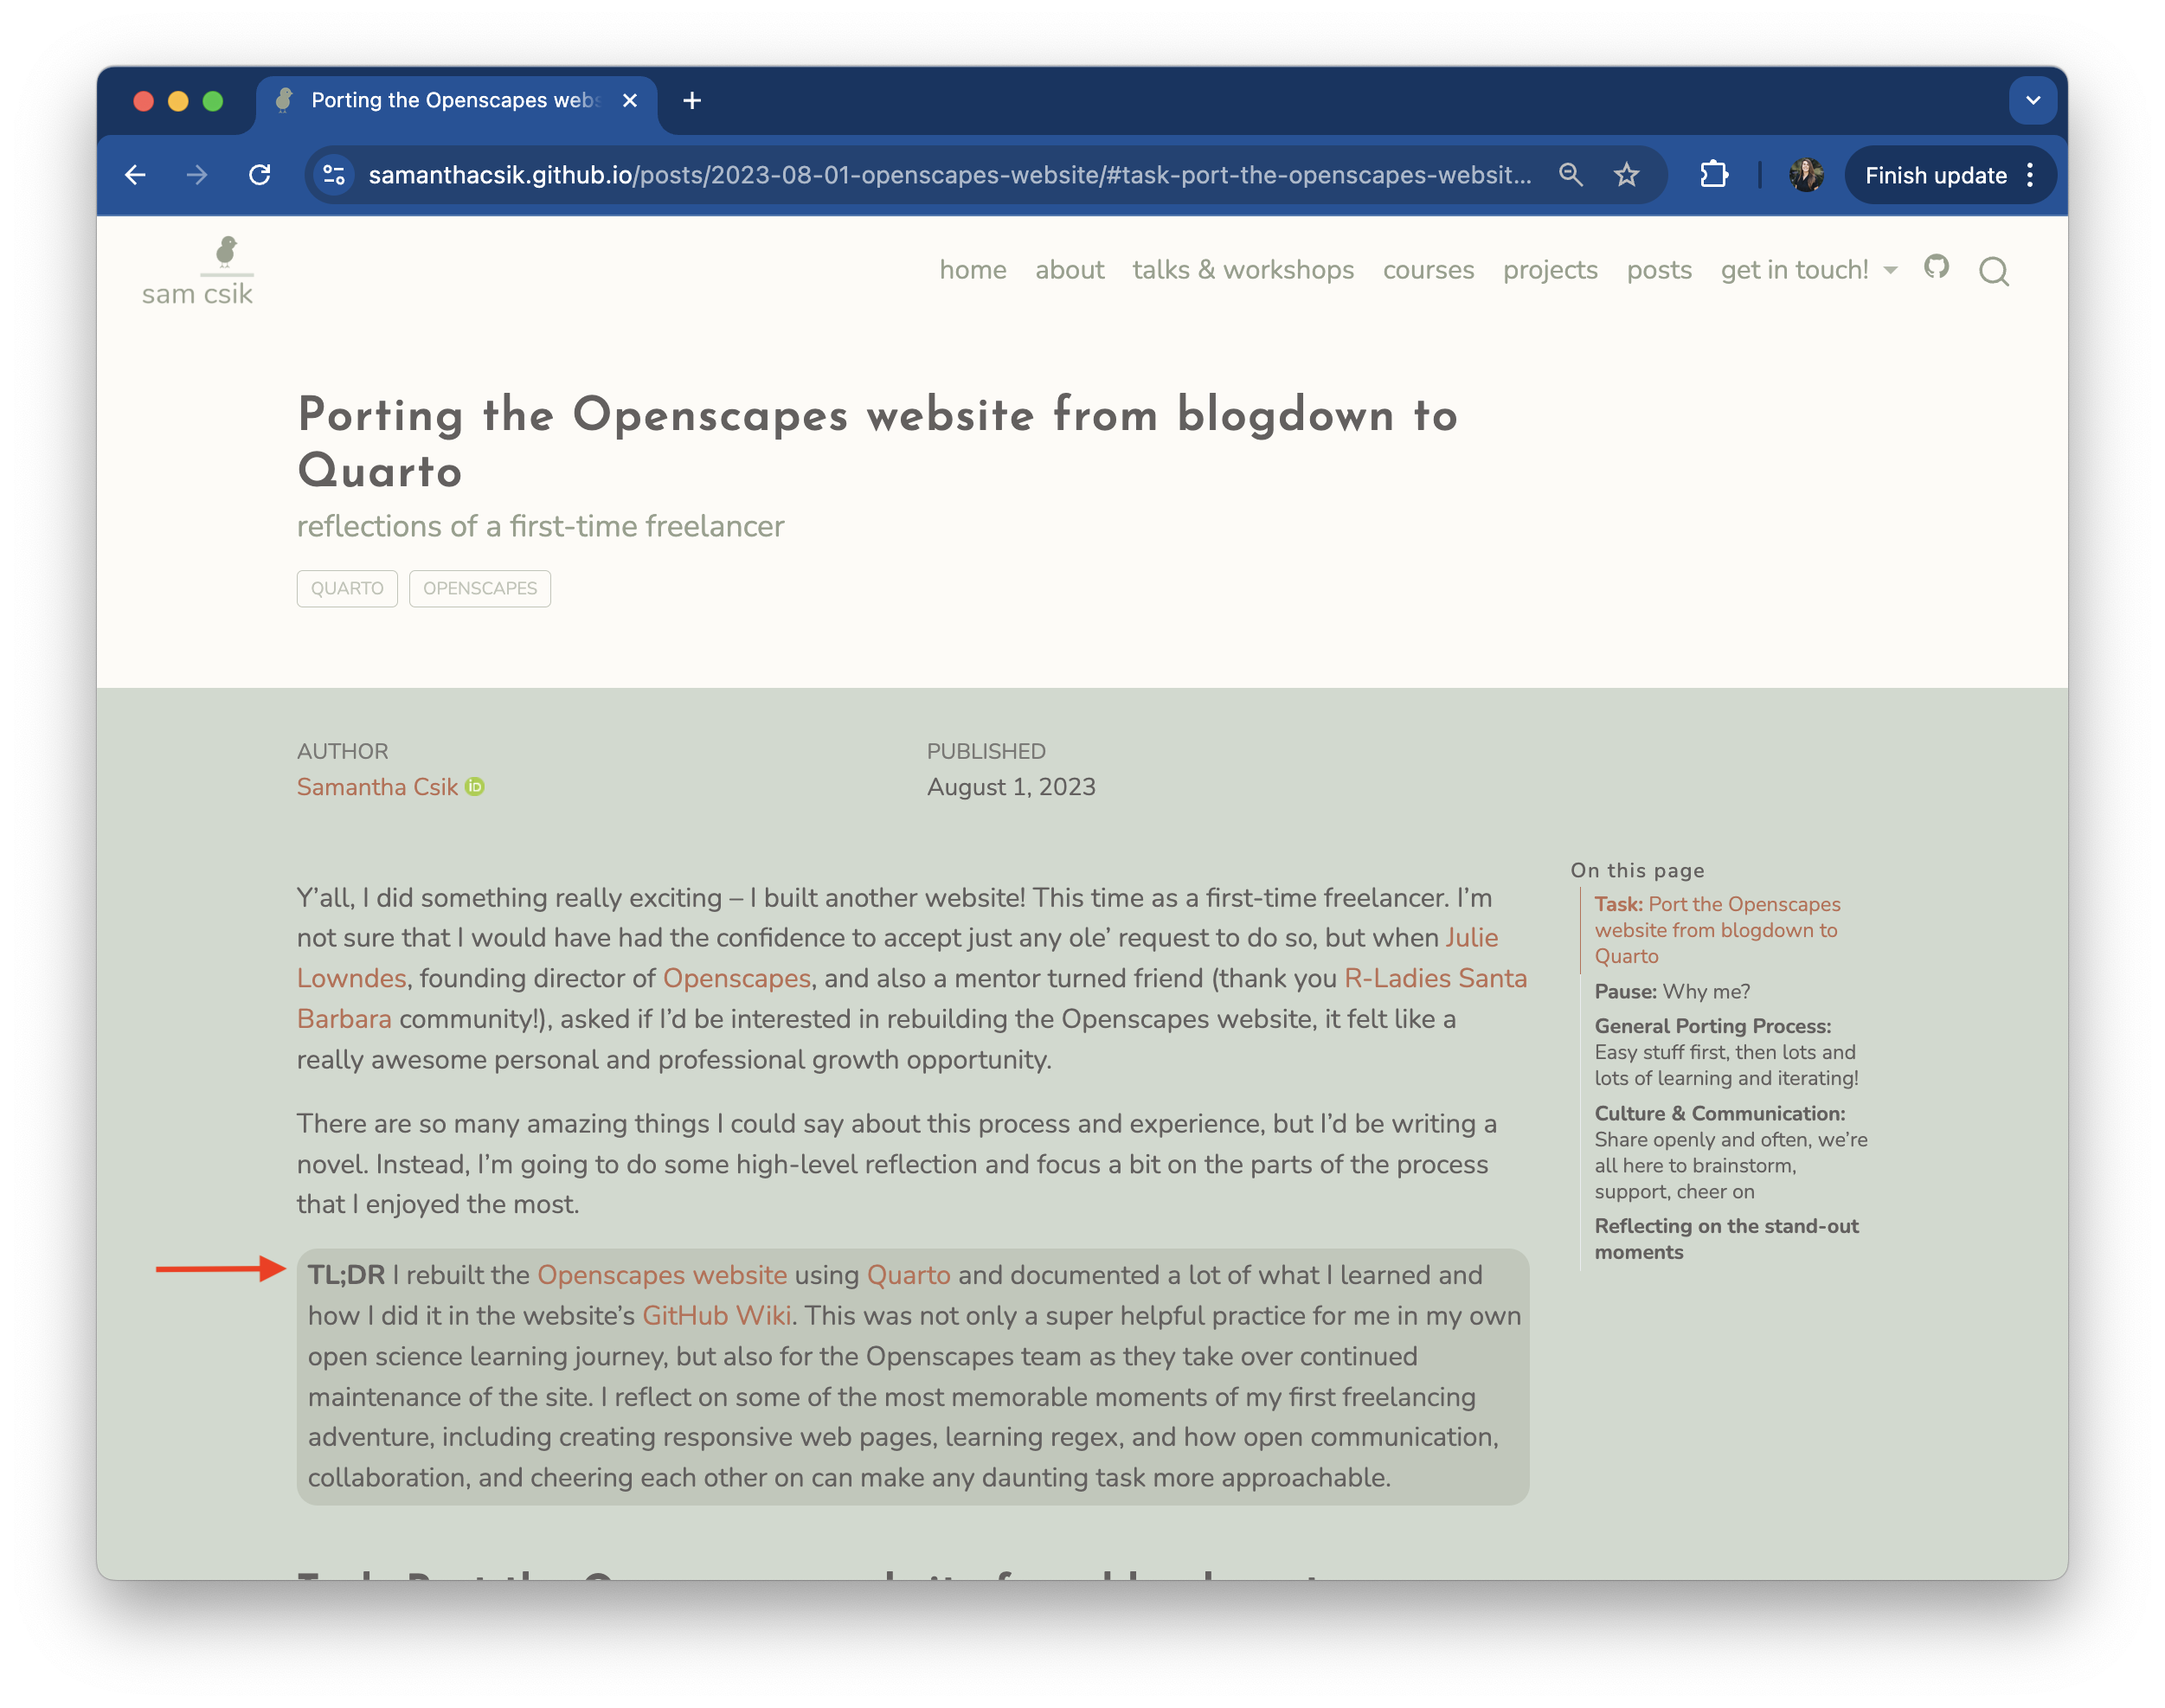Go back with the browser arrow
The height and width of the screenshot is (1708, 2165).
[136, 175]
